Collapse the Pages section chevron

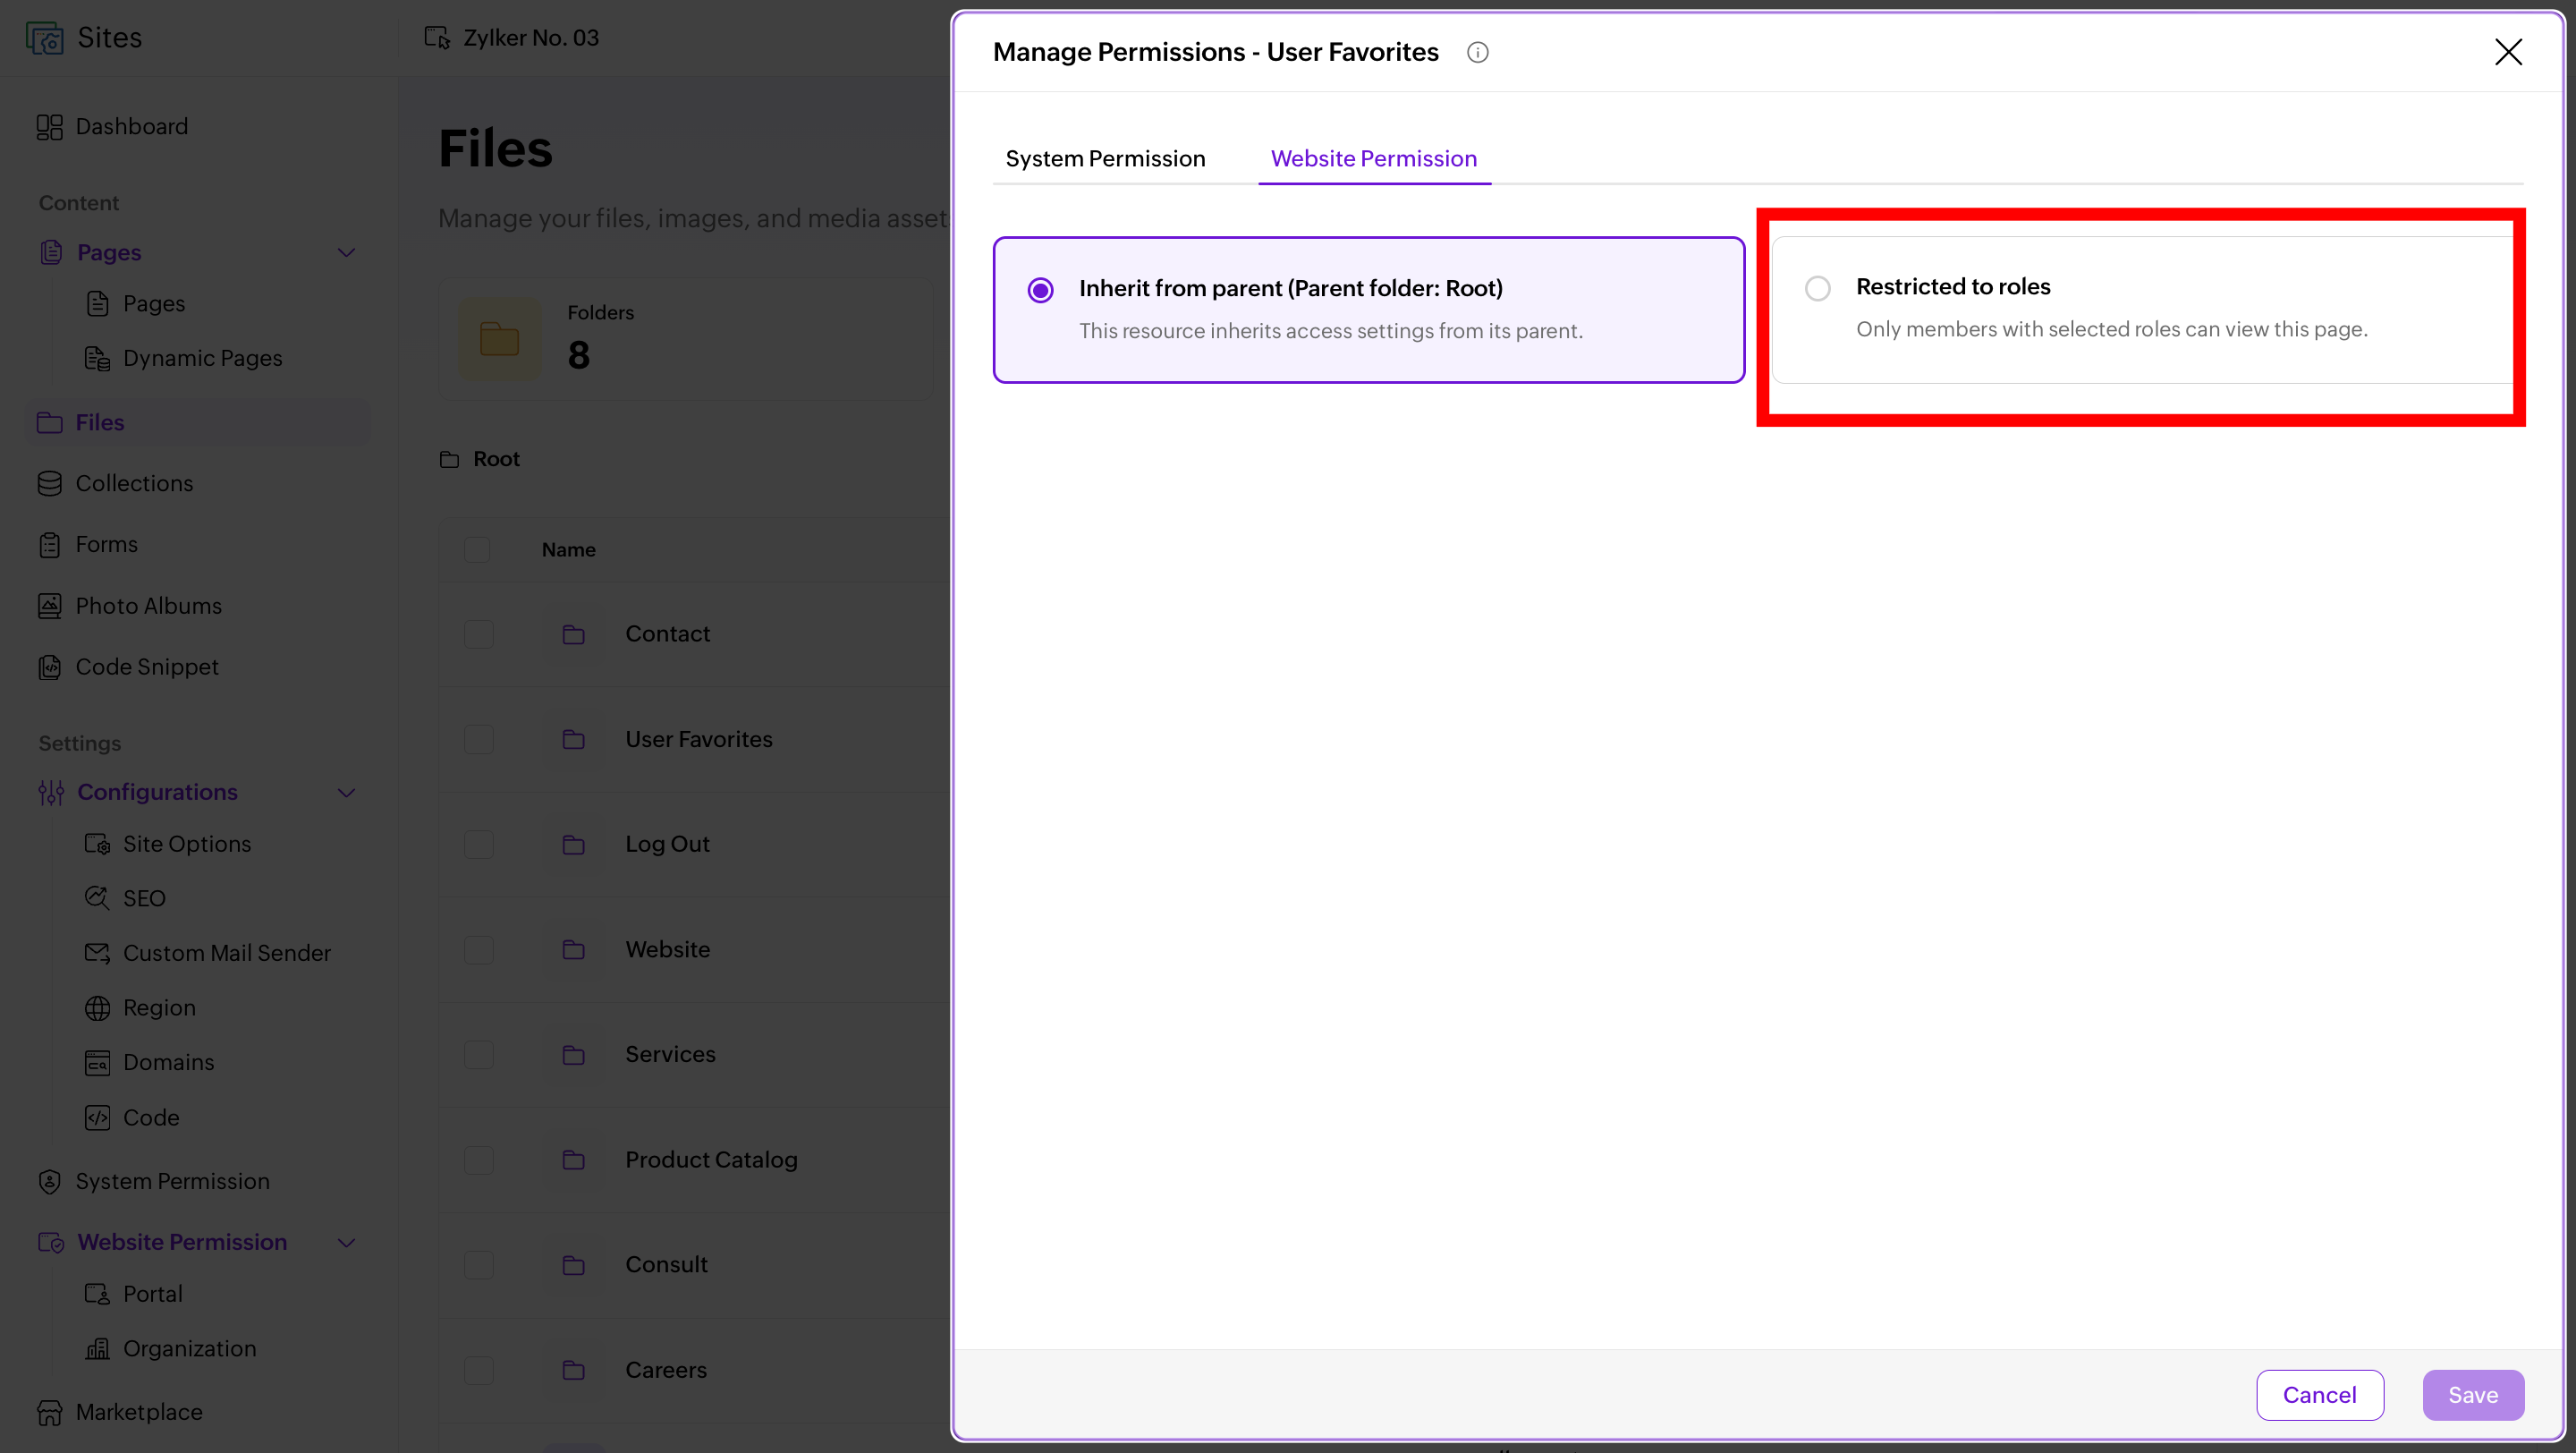coord(346,253)
